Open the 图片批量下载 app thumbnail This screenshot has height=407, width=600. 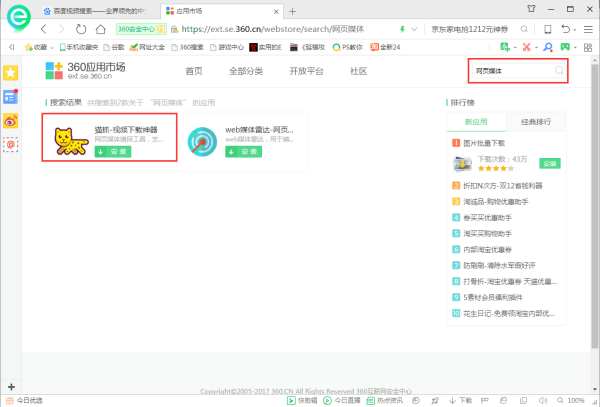(462, 164)
